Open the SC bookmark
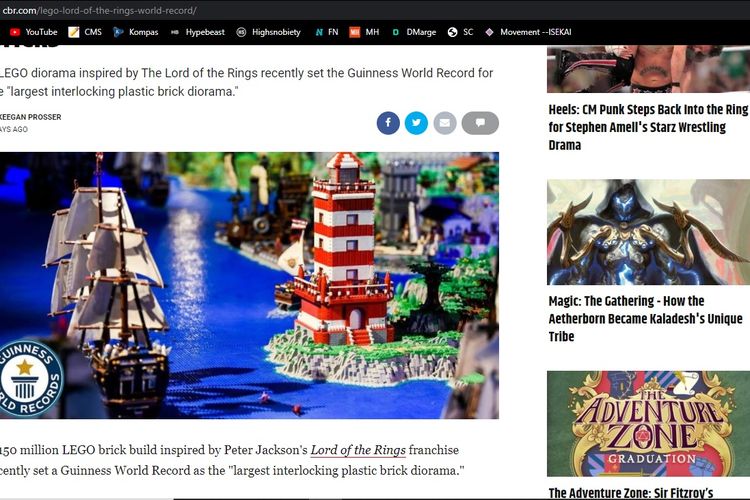 point(461,32)
